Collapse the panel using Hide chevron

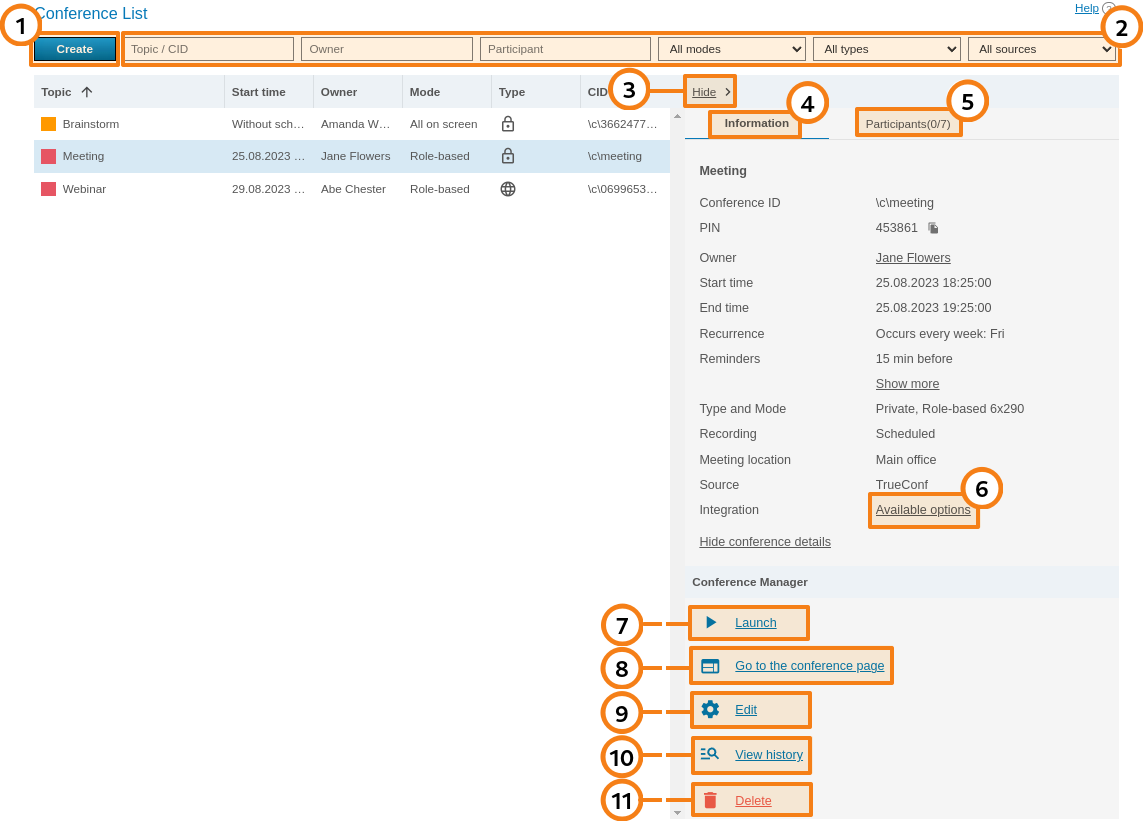point(709,91)
